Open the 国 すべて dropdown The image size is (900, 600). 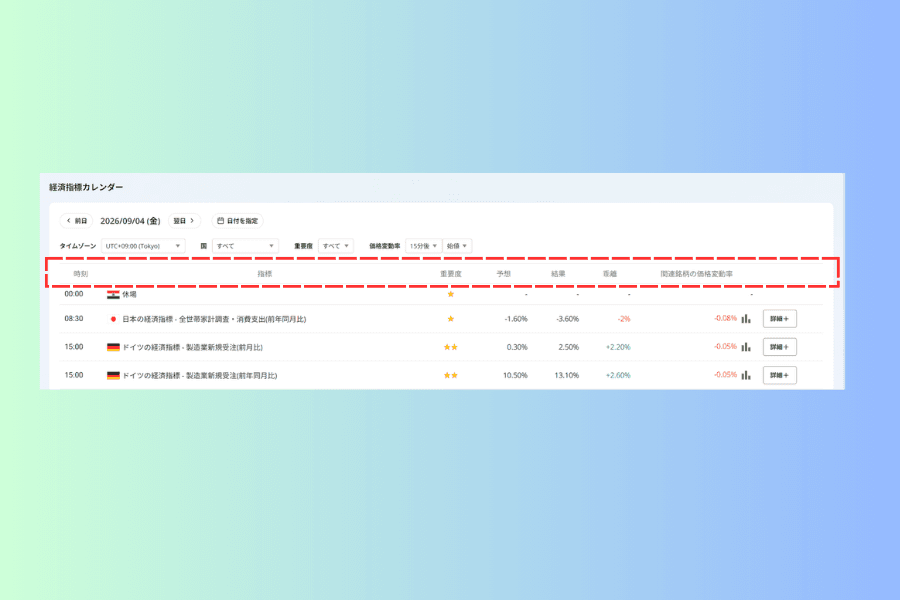(x=245, y=246)
